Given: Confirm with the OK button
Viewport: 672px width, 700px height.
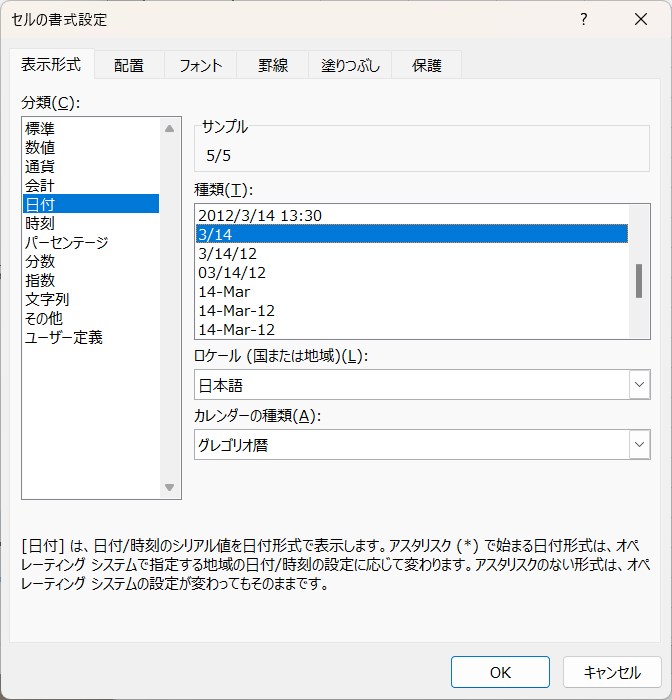Looking at the screenshot, I should tap(500, 673).
